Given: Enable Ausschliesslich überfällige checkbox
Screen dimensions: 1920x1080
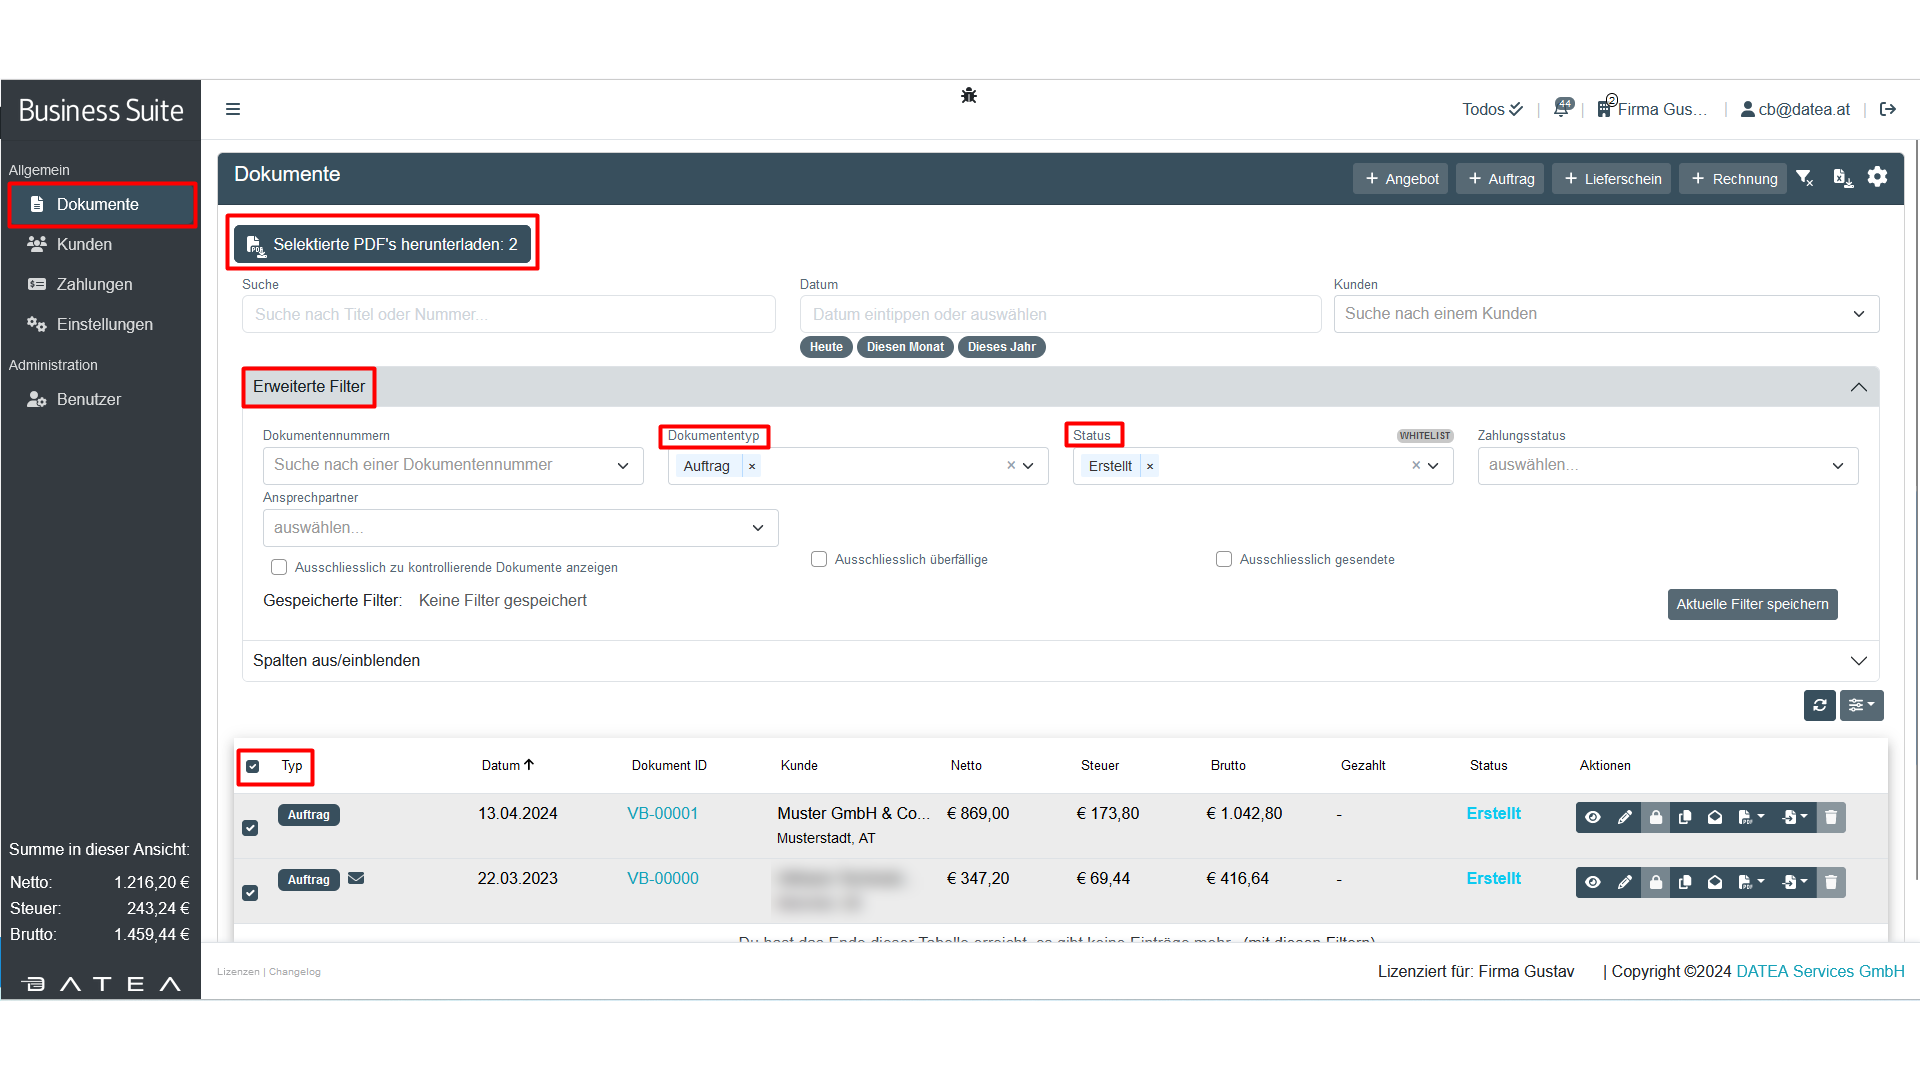Looking at the screenshot, I should (x=819, y=559).
